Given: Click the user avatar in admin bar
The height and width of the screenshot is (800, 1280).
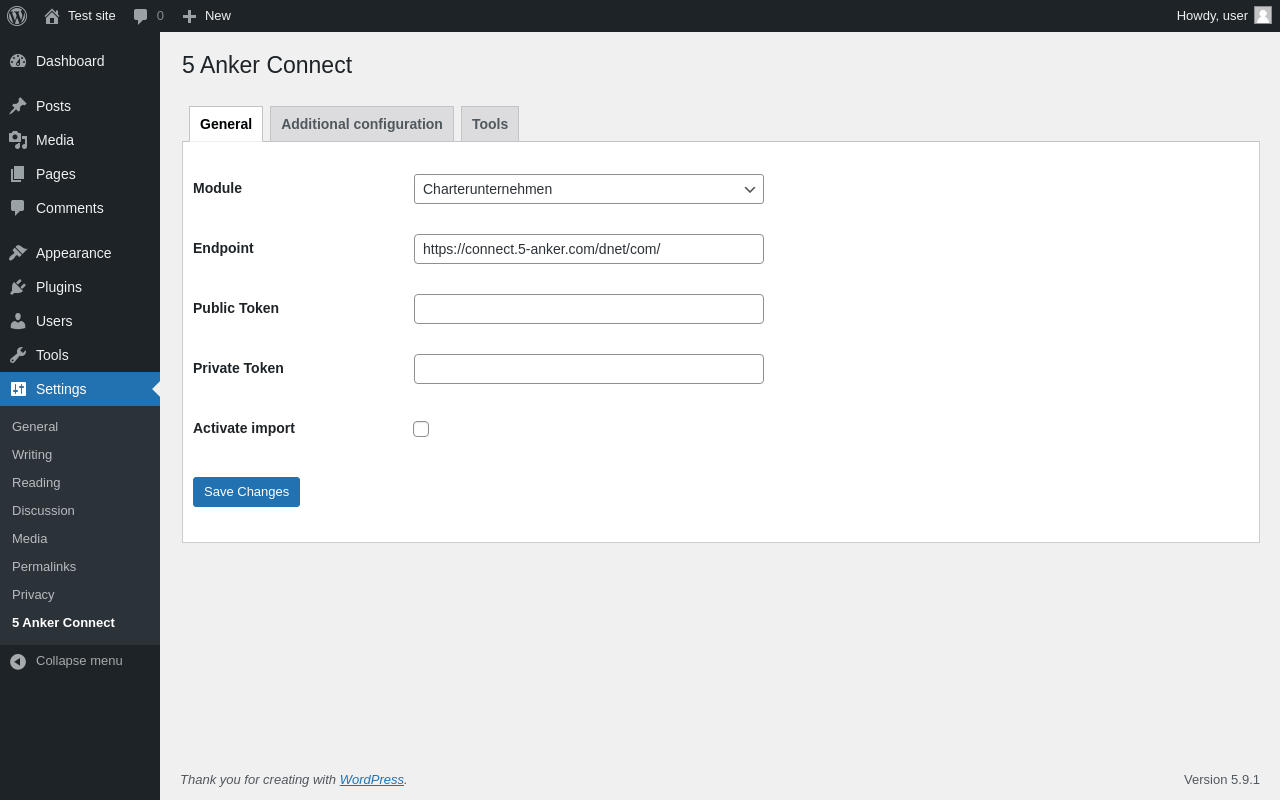Looking at the screenshot, I should (x=1263, y=15).
